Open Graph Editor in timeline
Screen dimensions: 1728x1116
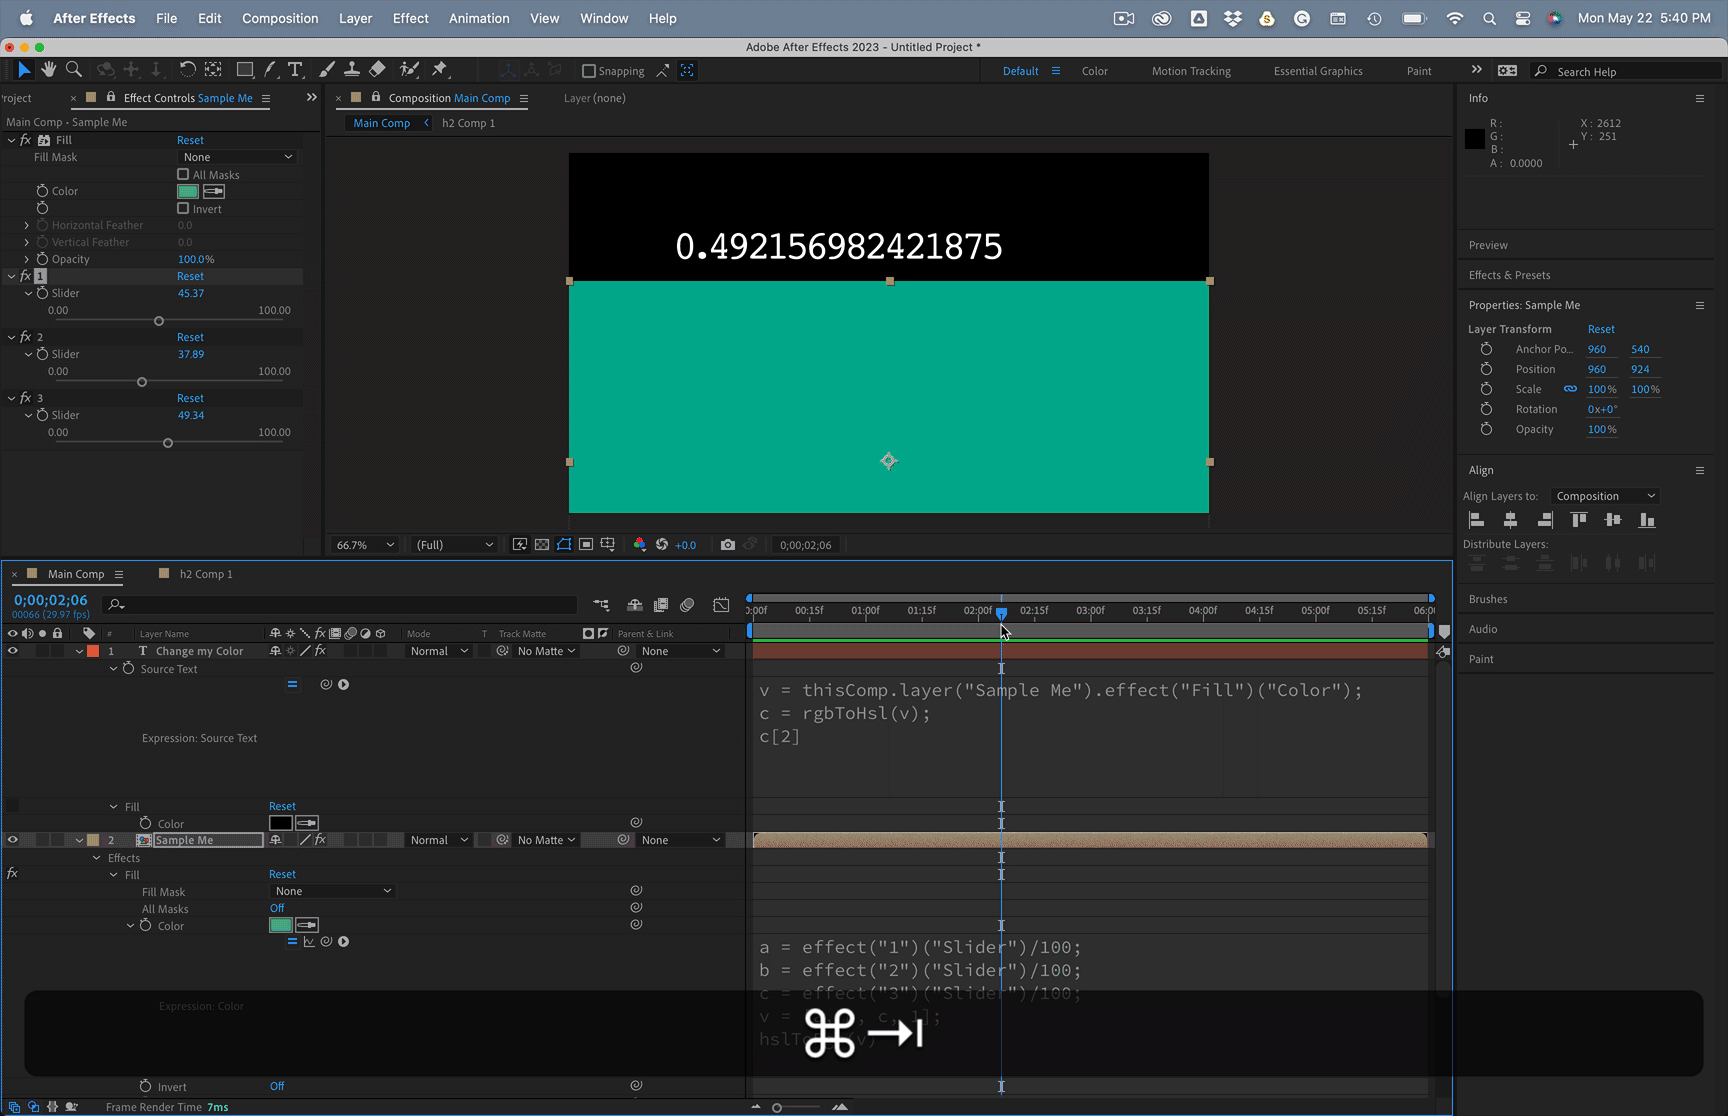[721, 605]
